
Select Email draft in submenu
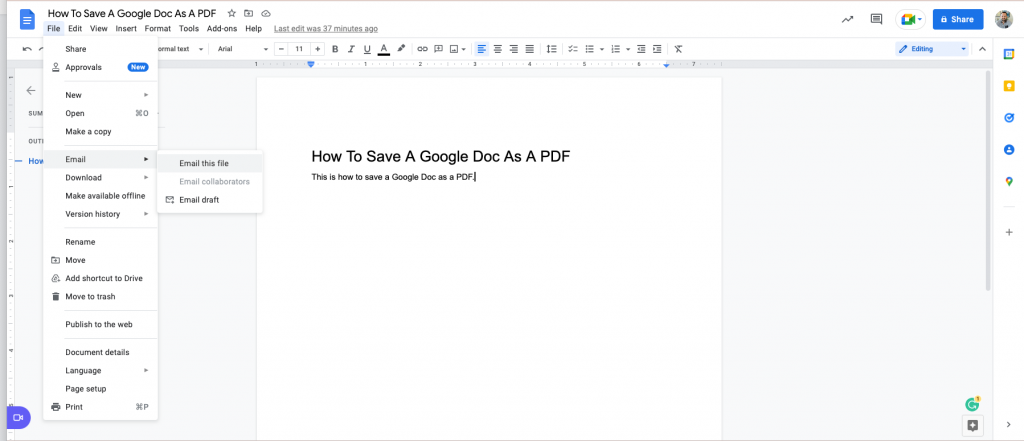point(210,200)
